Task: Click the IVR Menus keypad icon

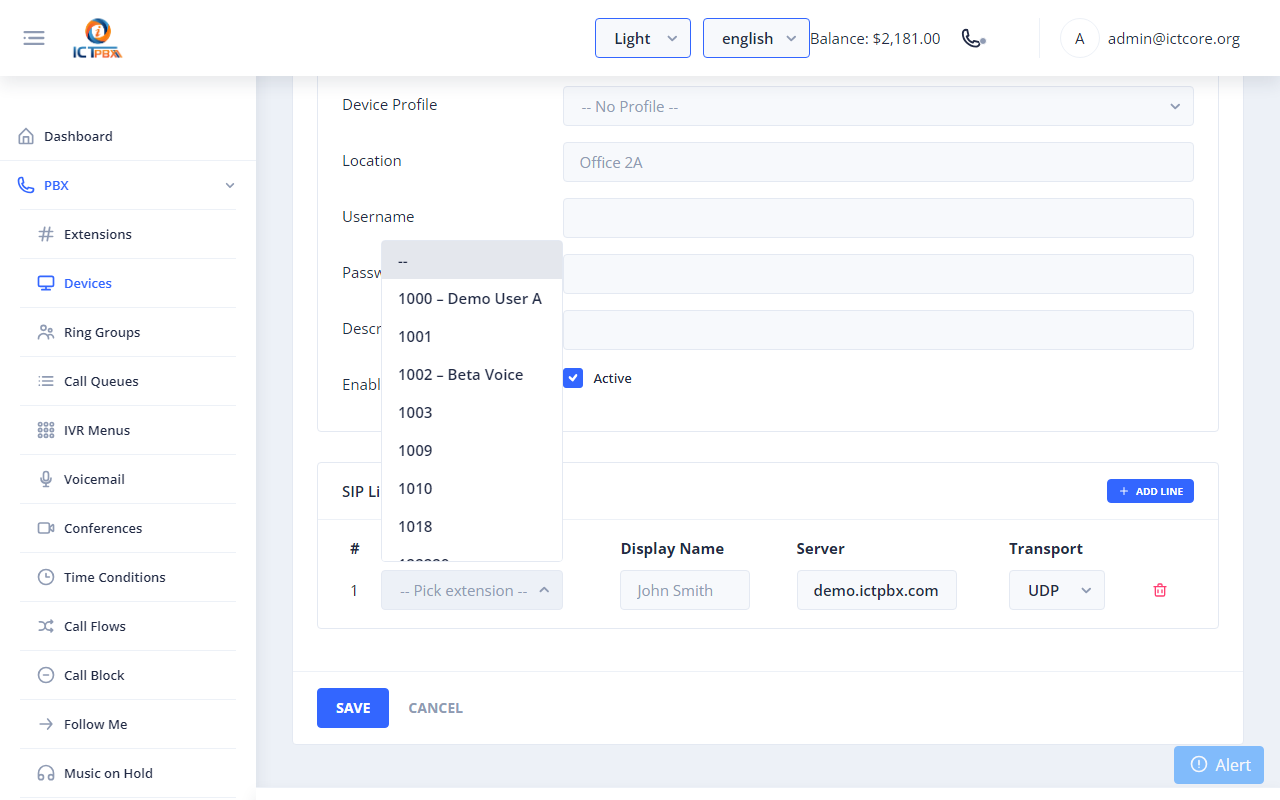Action: (x=46, y=430)
